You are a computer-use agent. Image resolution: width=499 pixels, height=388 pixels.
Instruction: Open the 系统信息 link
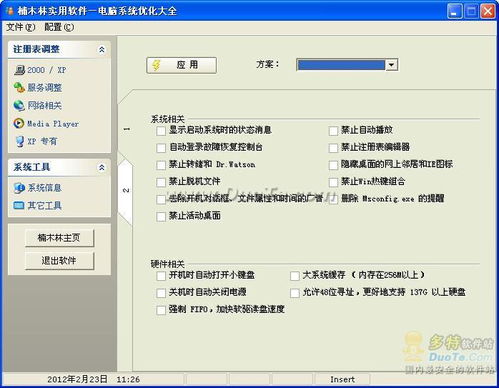click(45, 188)
